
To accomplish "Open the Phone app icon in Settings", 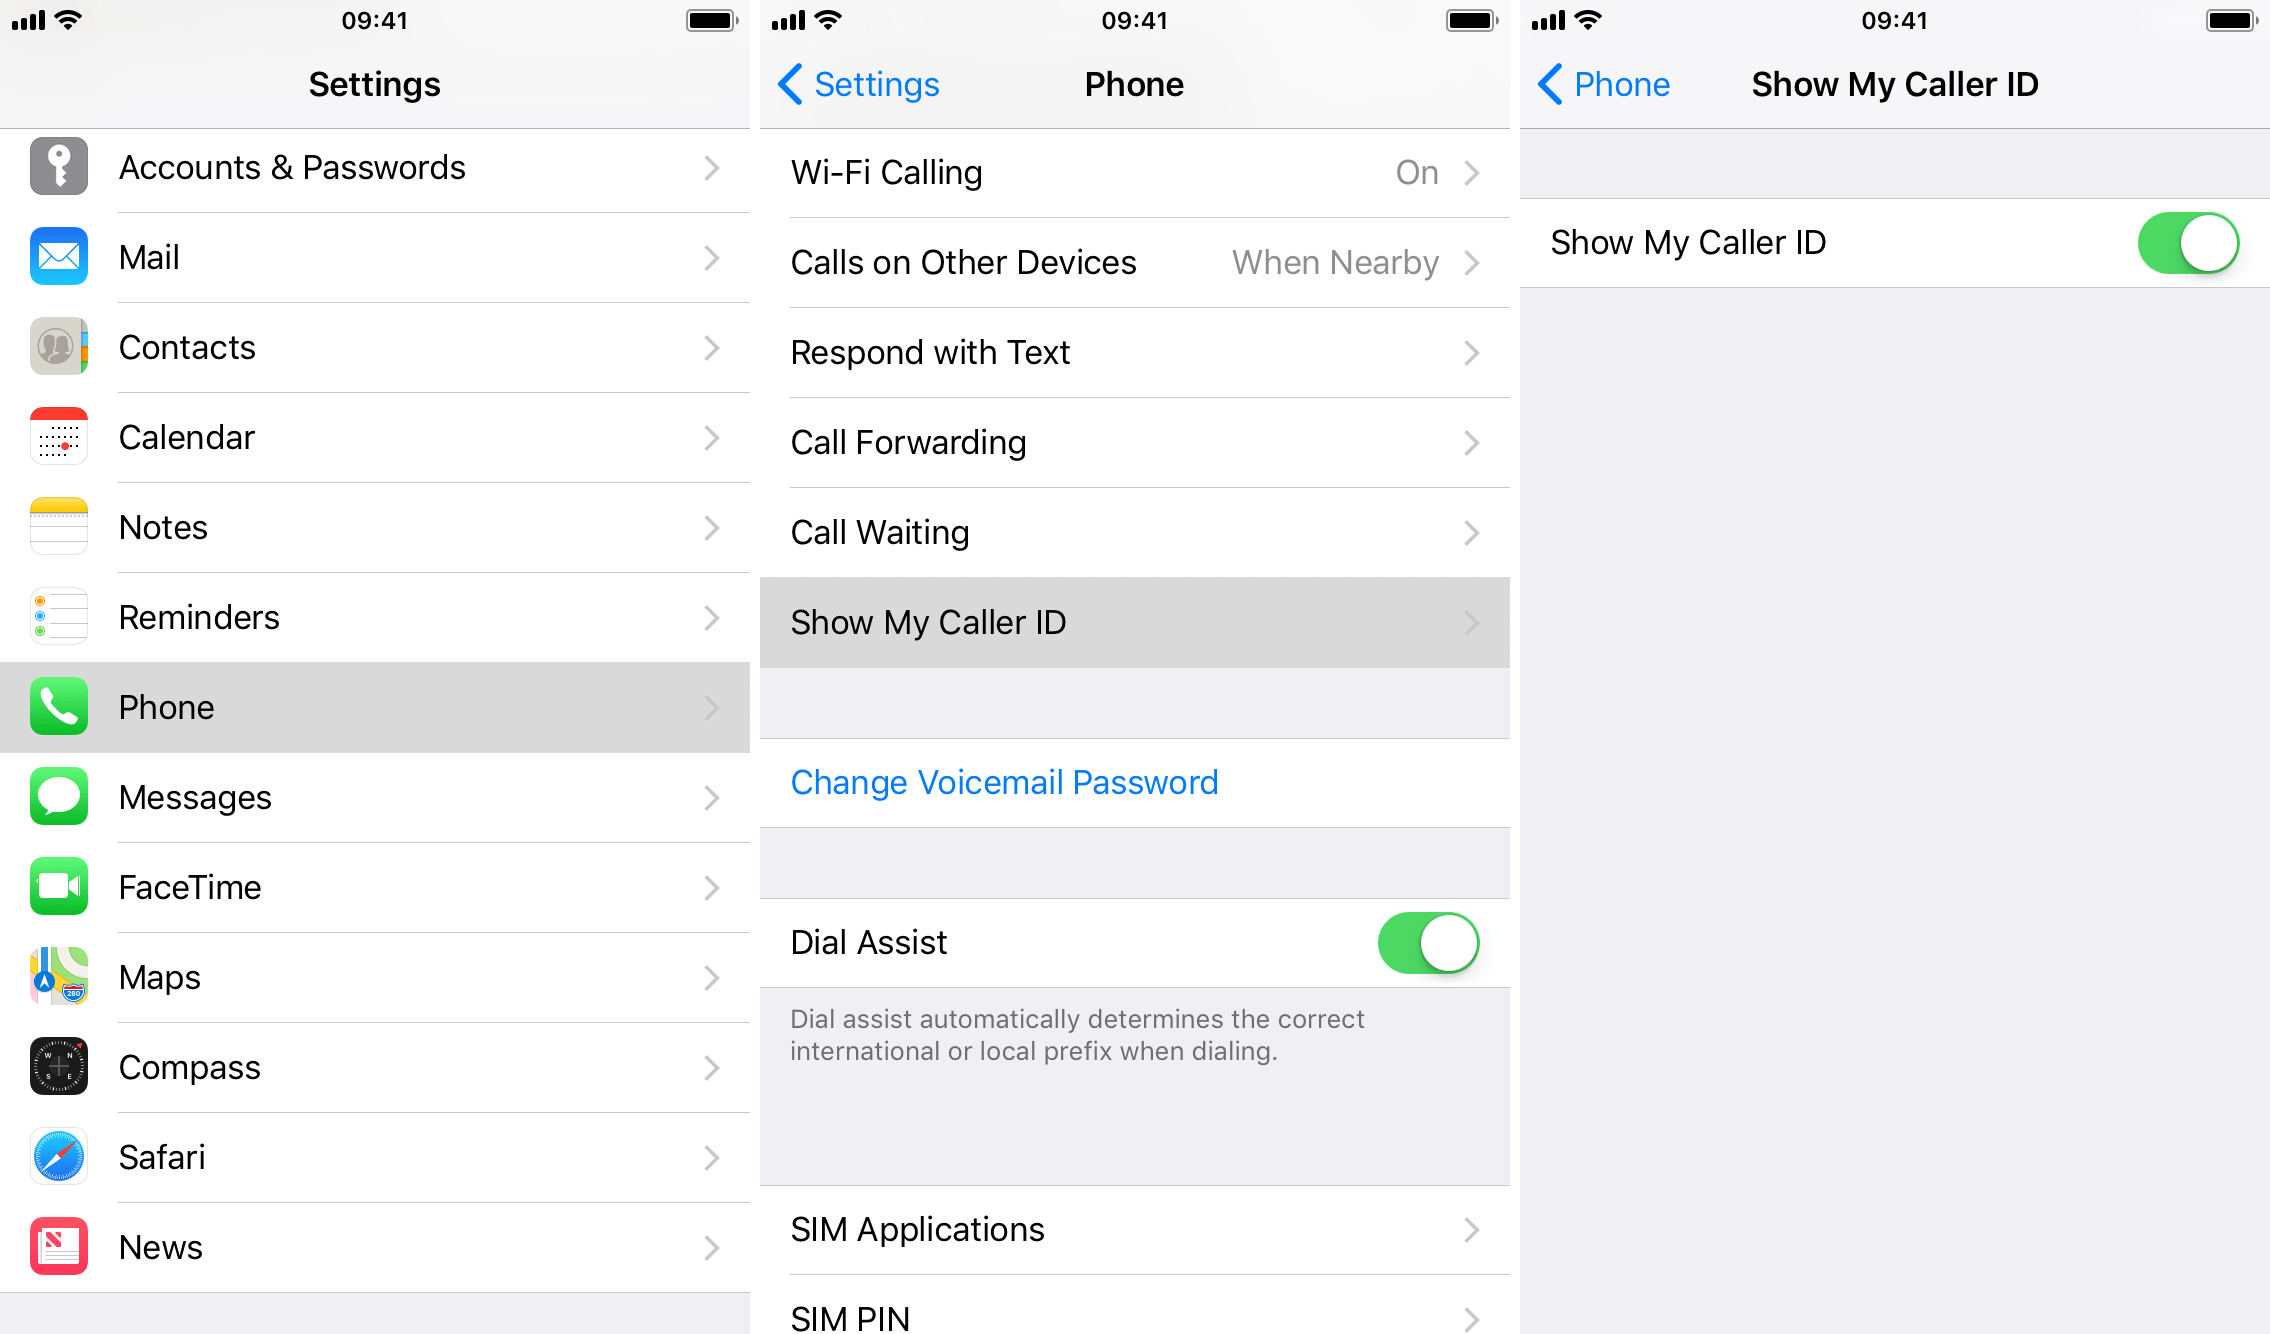I will pyautogui.click(x=56, y=705).
